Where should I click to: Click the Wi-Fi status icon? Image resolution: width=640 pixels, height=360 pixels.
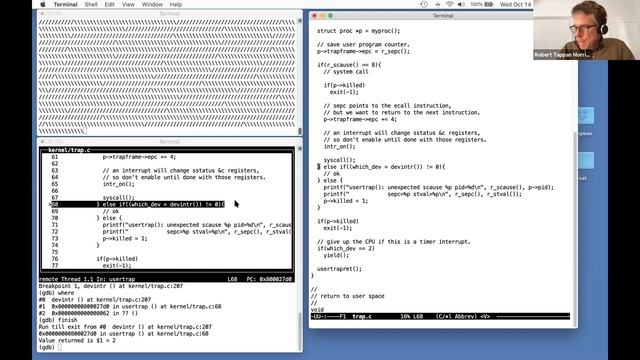449,4
